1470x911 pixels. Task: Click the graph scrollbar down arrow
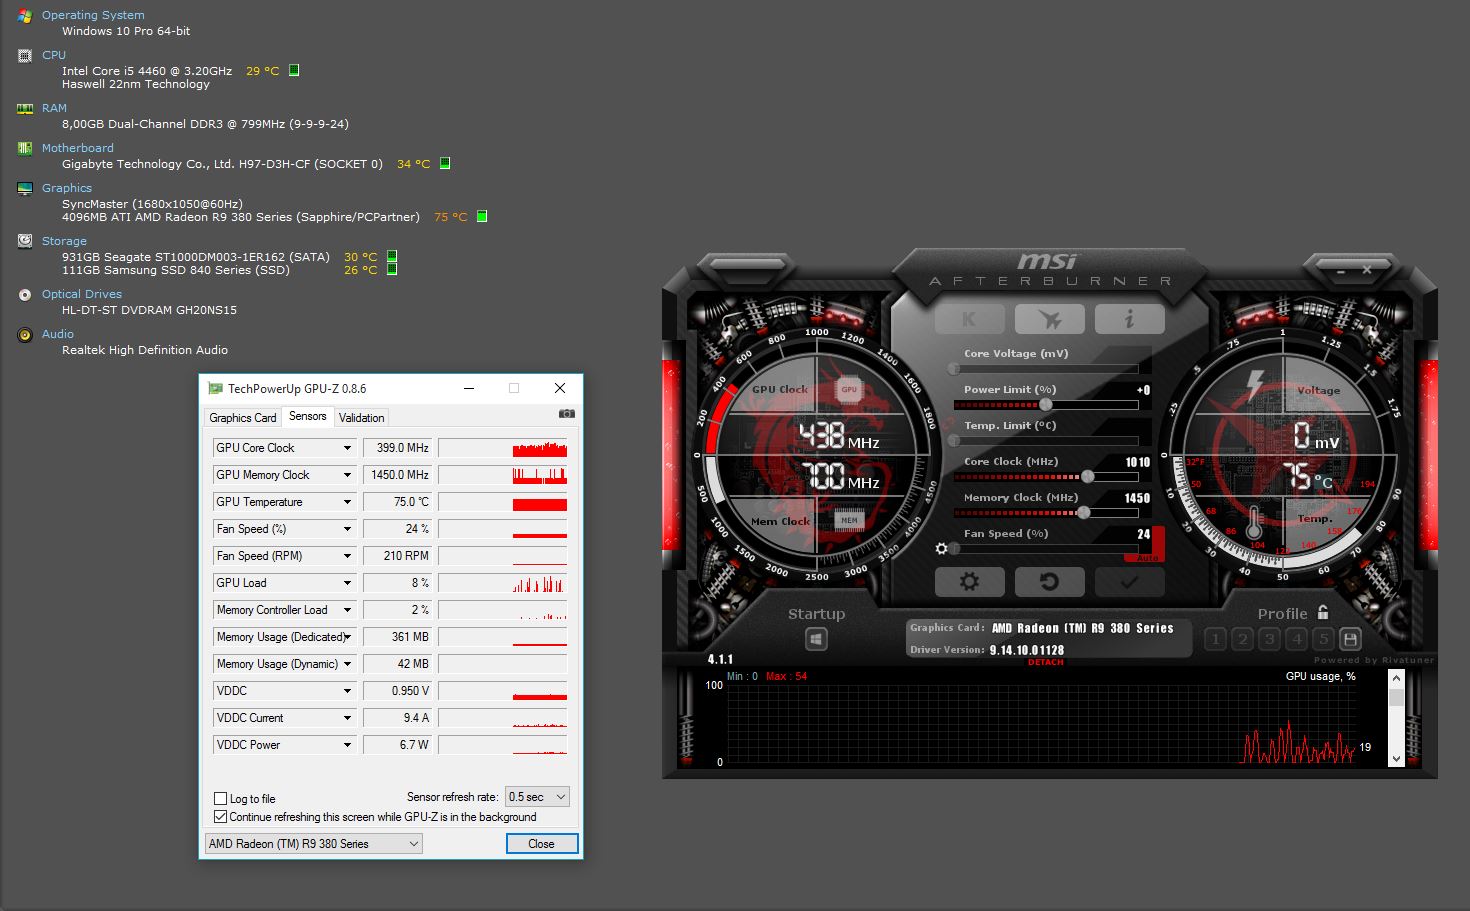pyautogui.click(x=1396, y=759)
